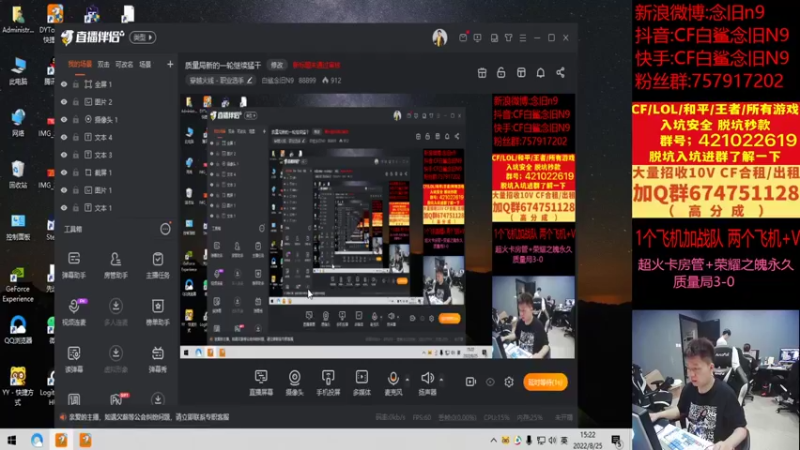Hide the 截屏 1 layer
The width and height of the screenshot is (800, 450).
[64, 172]
